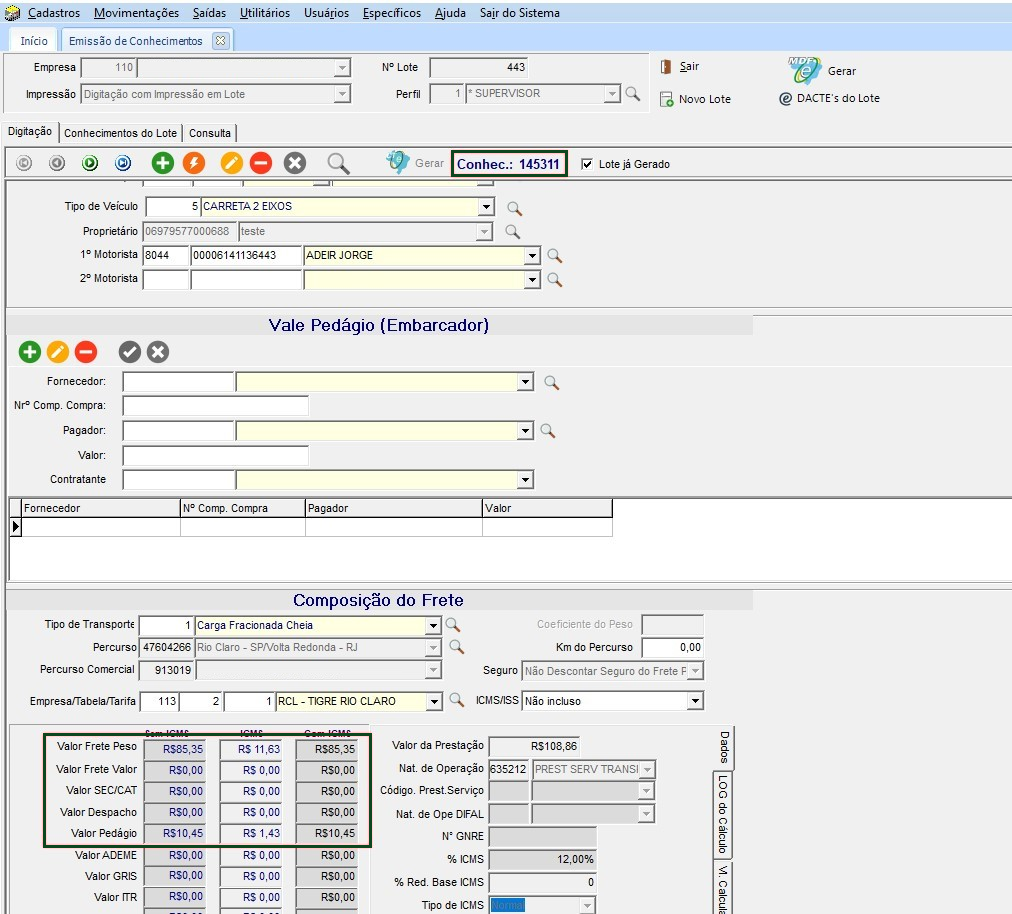Image resolution: width=1012 pixels, height=914 pixels.
Task: Click the yellow pencil edit toolbar icon
Action: pyautogui.click(x=232, y=163)
